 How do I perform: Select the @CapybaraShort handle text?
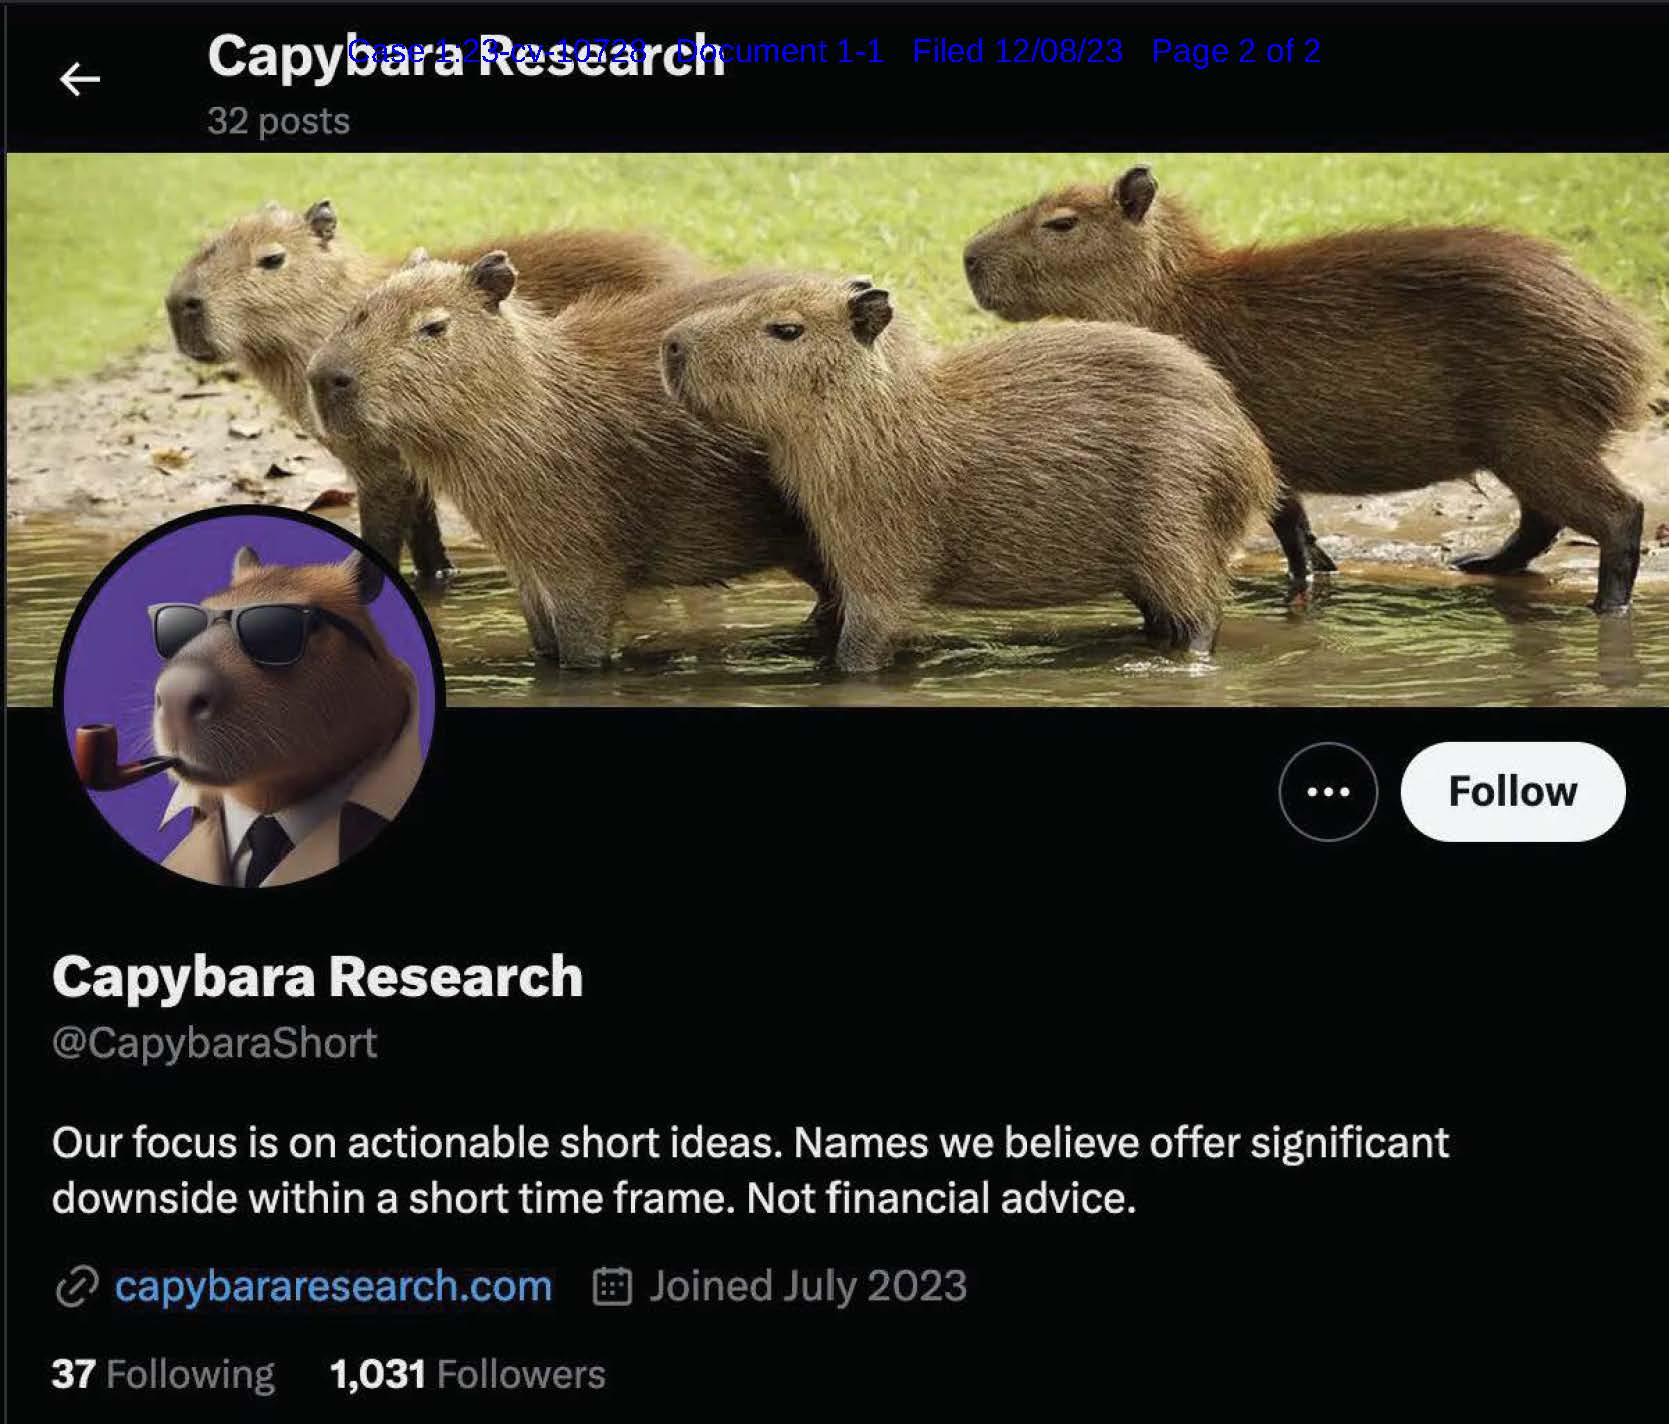215,1043
